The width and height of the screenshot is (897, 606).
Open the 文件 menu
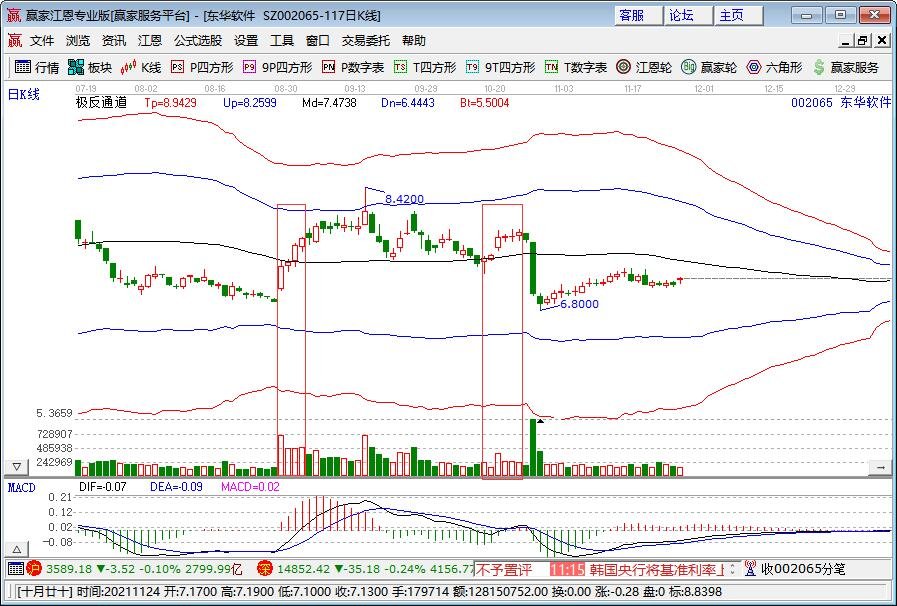42,41
